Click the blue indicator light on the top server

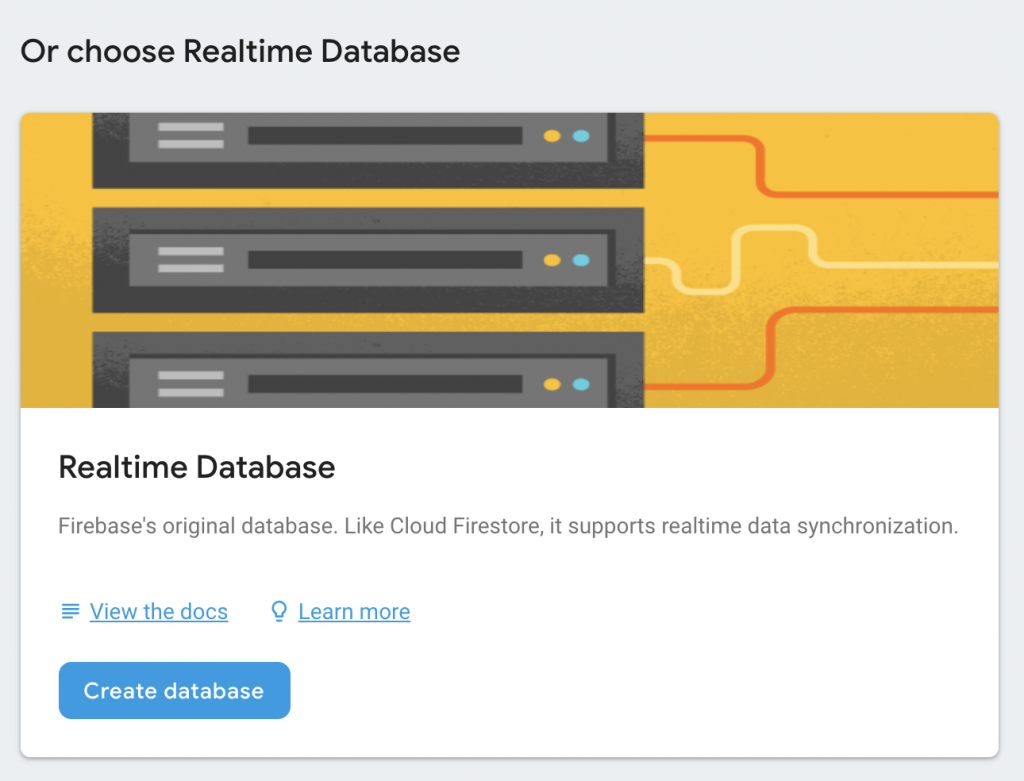tap(581, 136)
